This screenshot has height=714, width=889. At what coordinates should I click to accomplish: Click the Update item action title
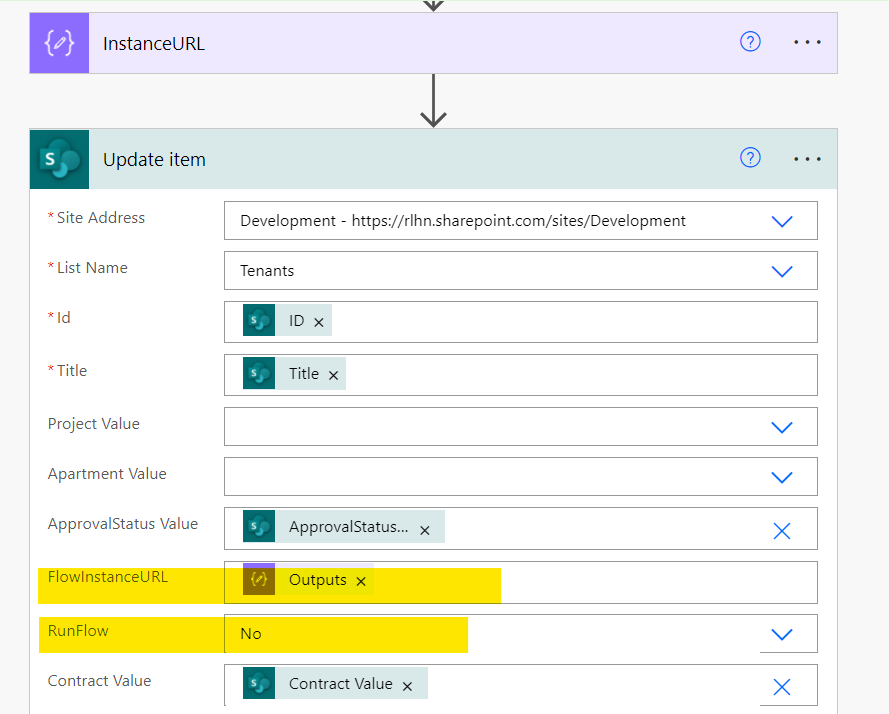(x=154, y=160)
